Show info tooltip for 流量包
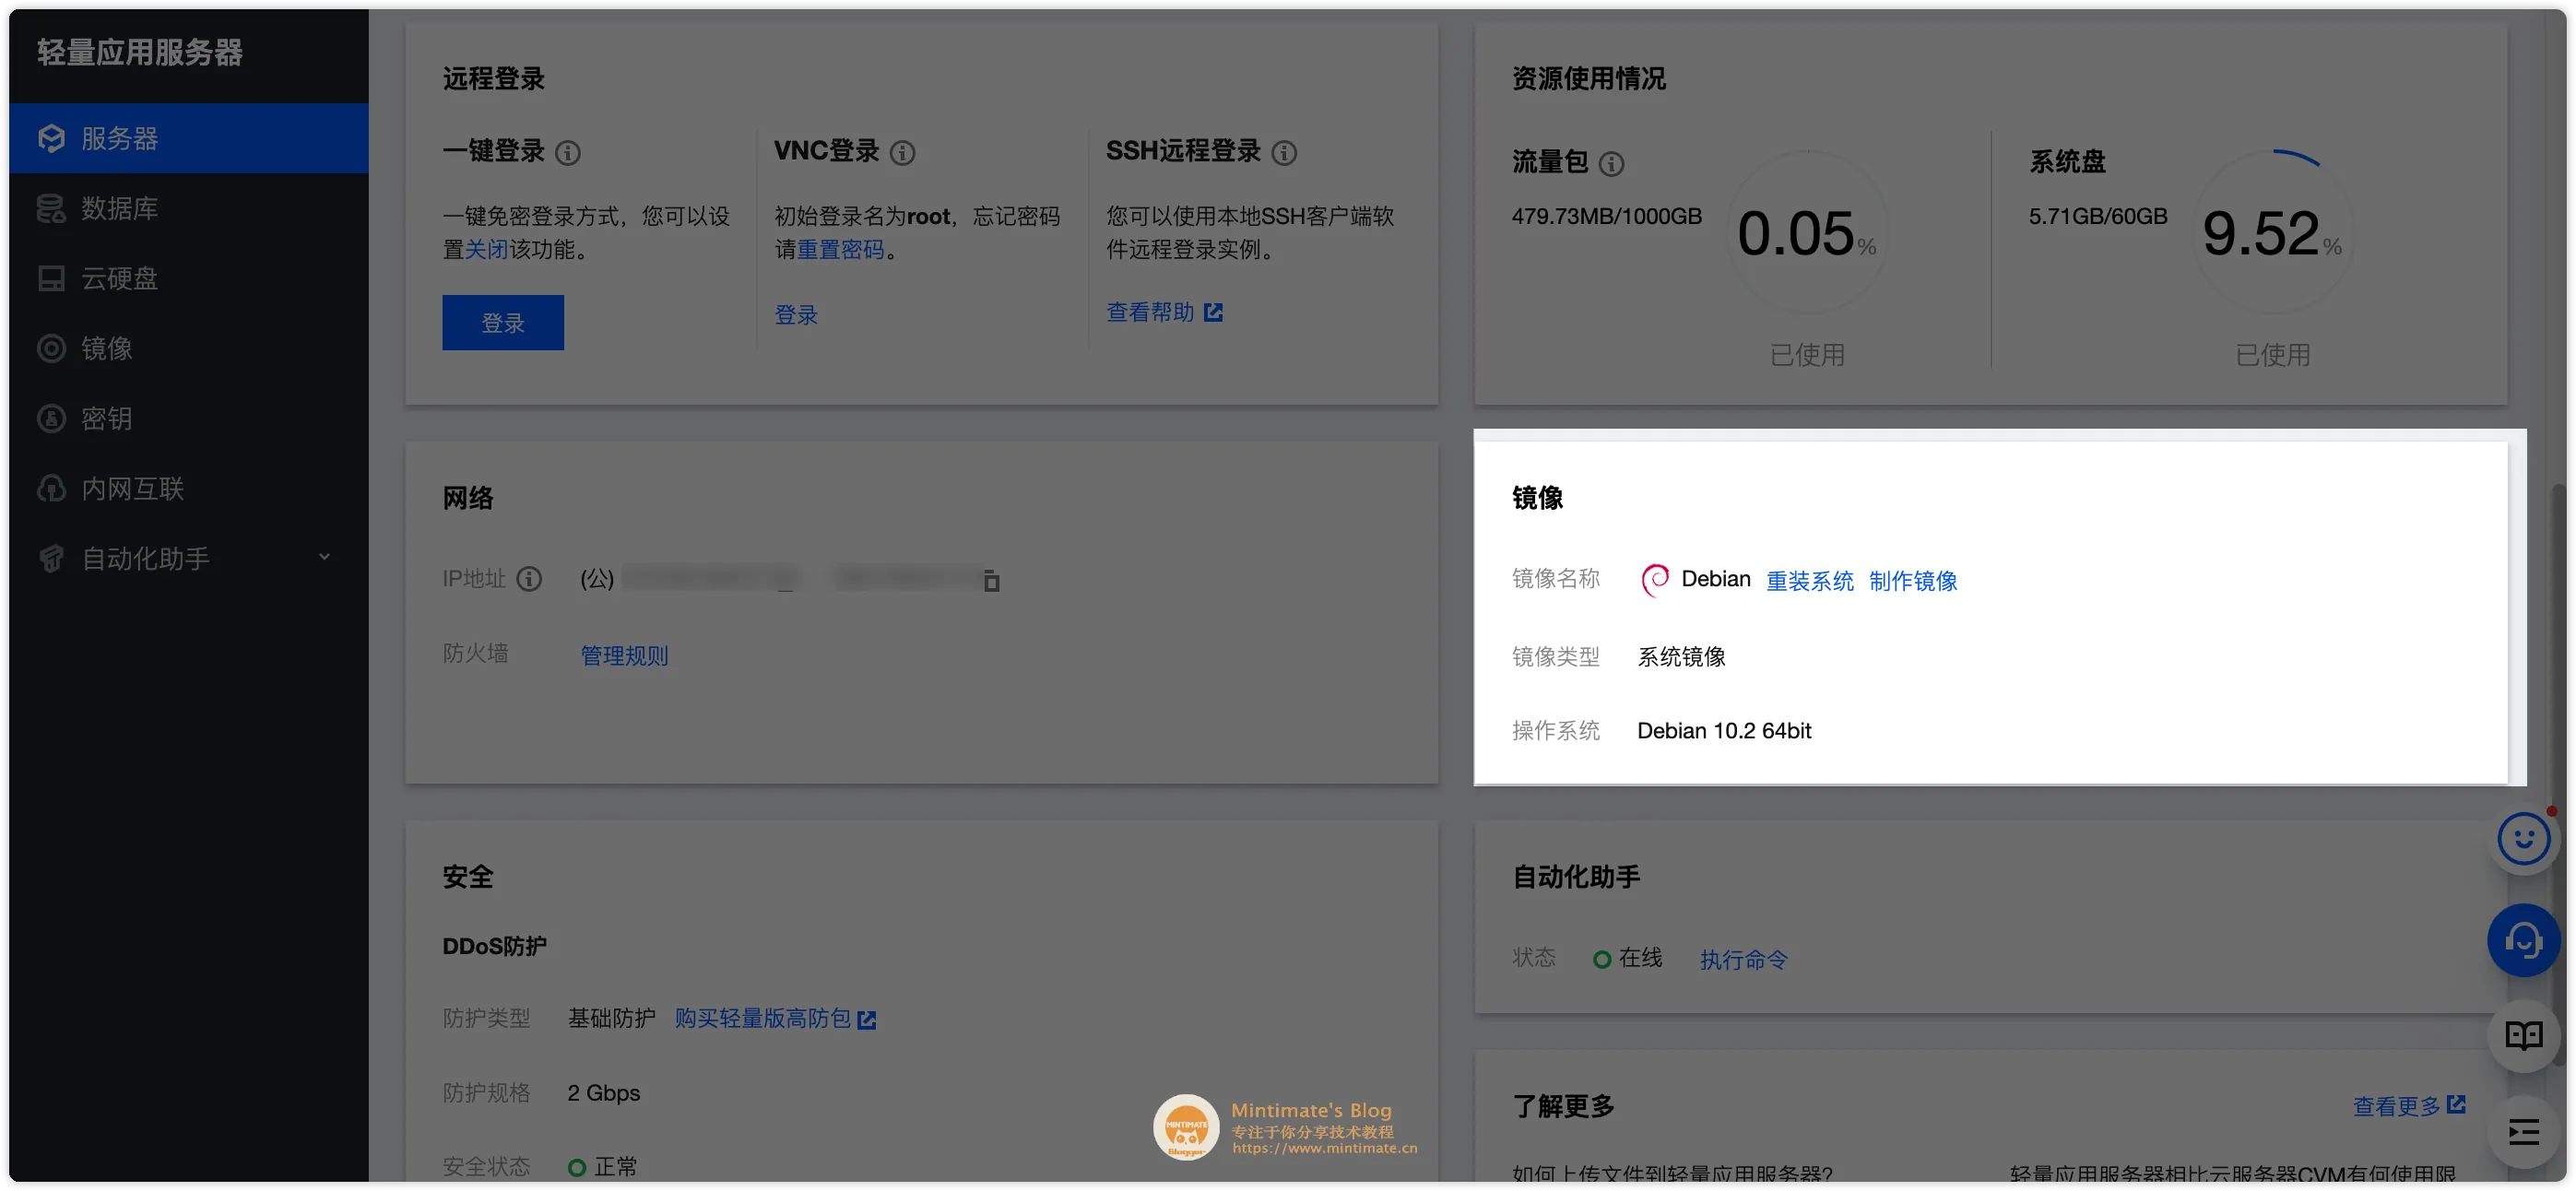 (x=1612, y=163)
